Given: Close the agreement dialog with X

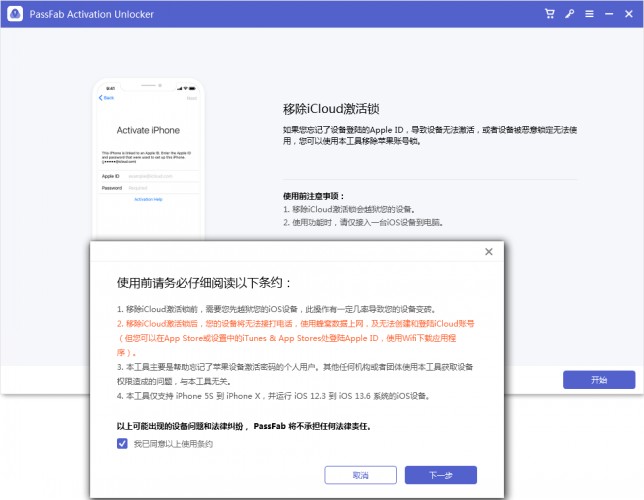Looking at the screenshot, I should coord(489,251).
